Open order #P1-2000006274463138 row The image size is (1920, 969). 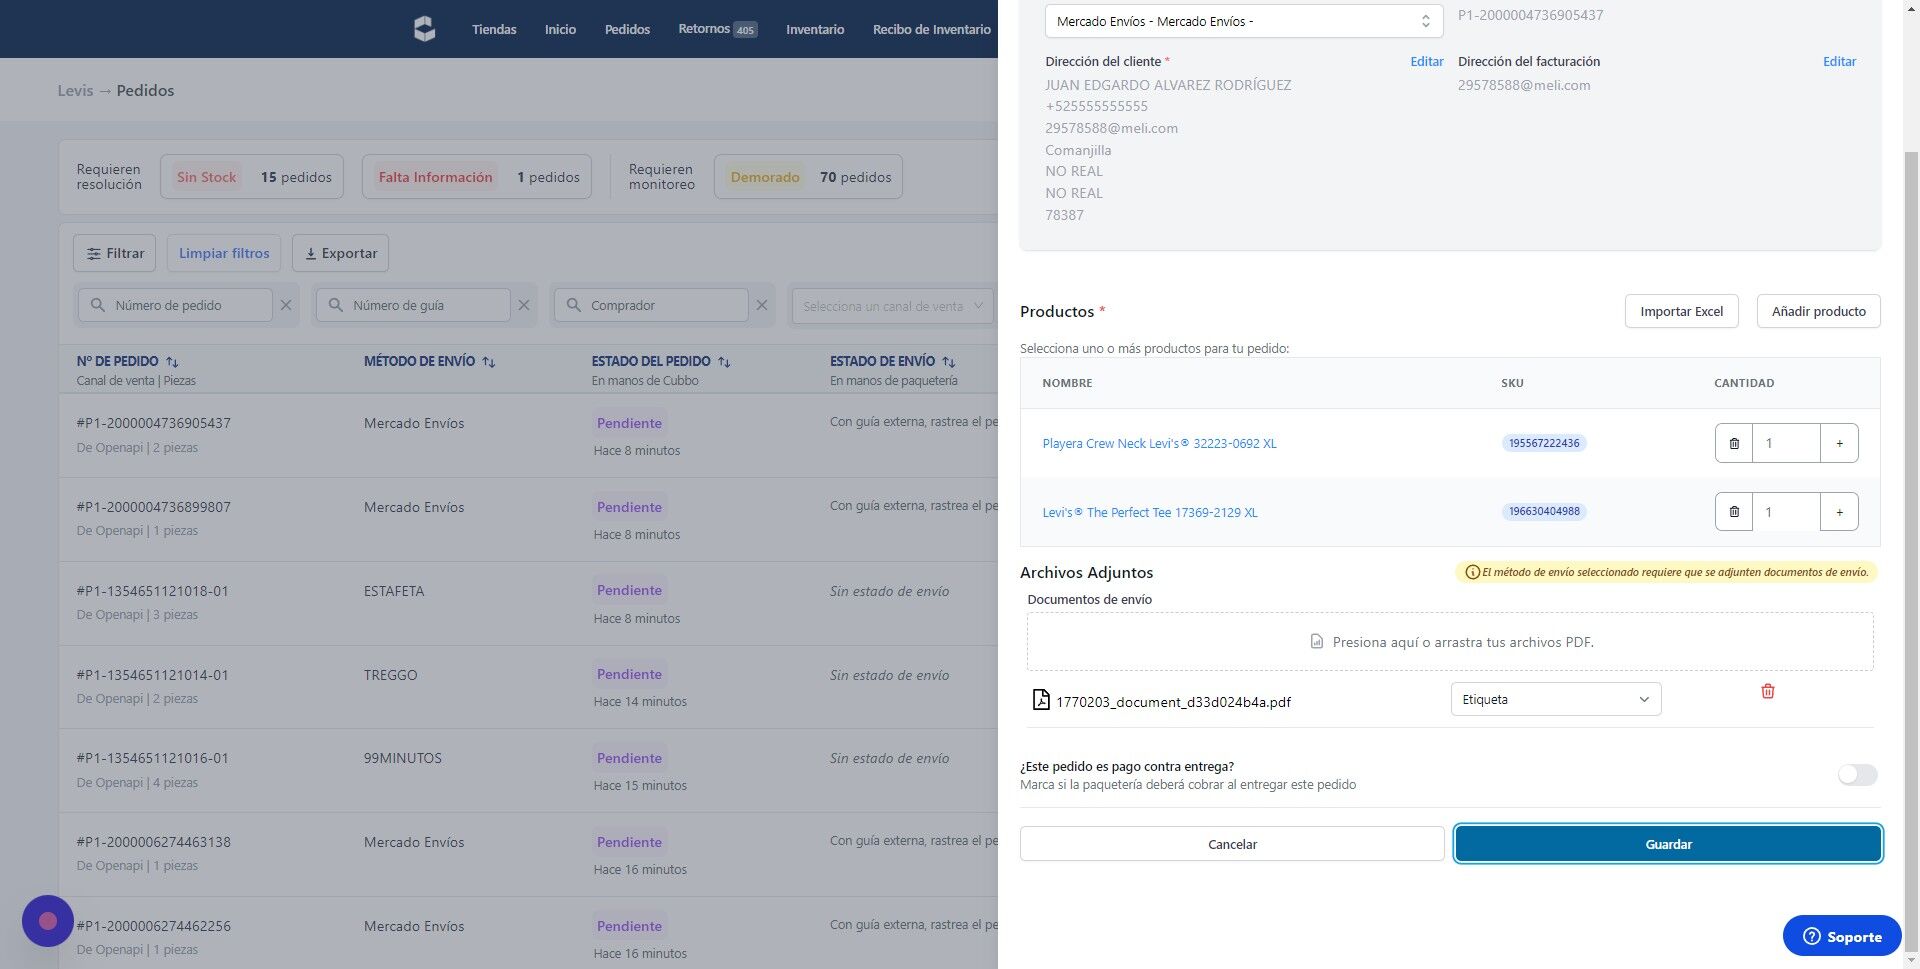point(528,854)
